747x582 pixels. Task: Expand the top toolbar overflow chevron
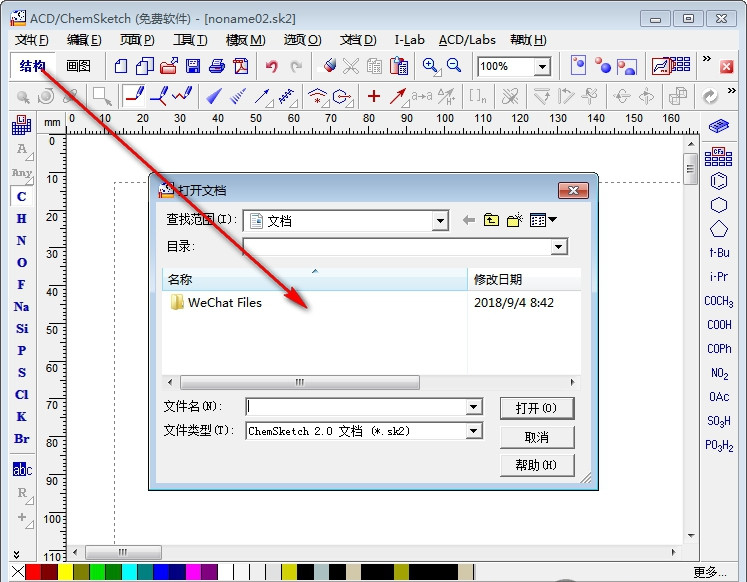pos(707,58)
